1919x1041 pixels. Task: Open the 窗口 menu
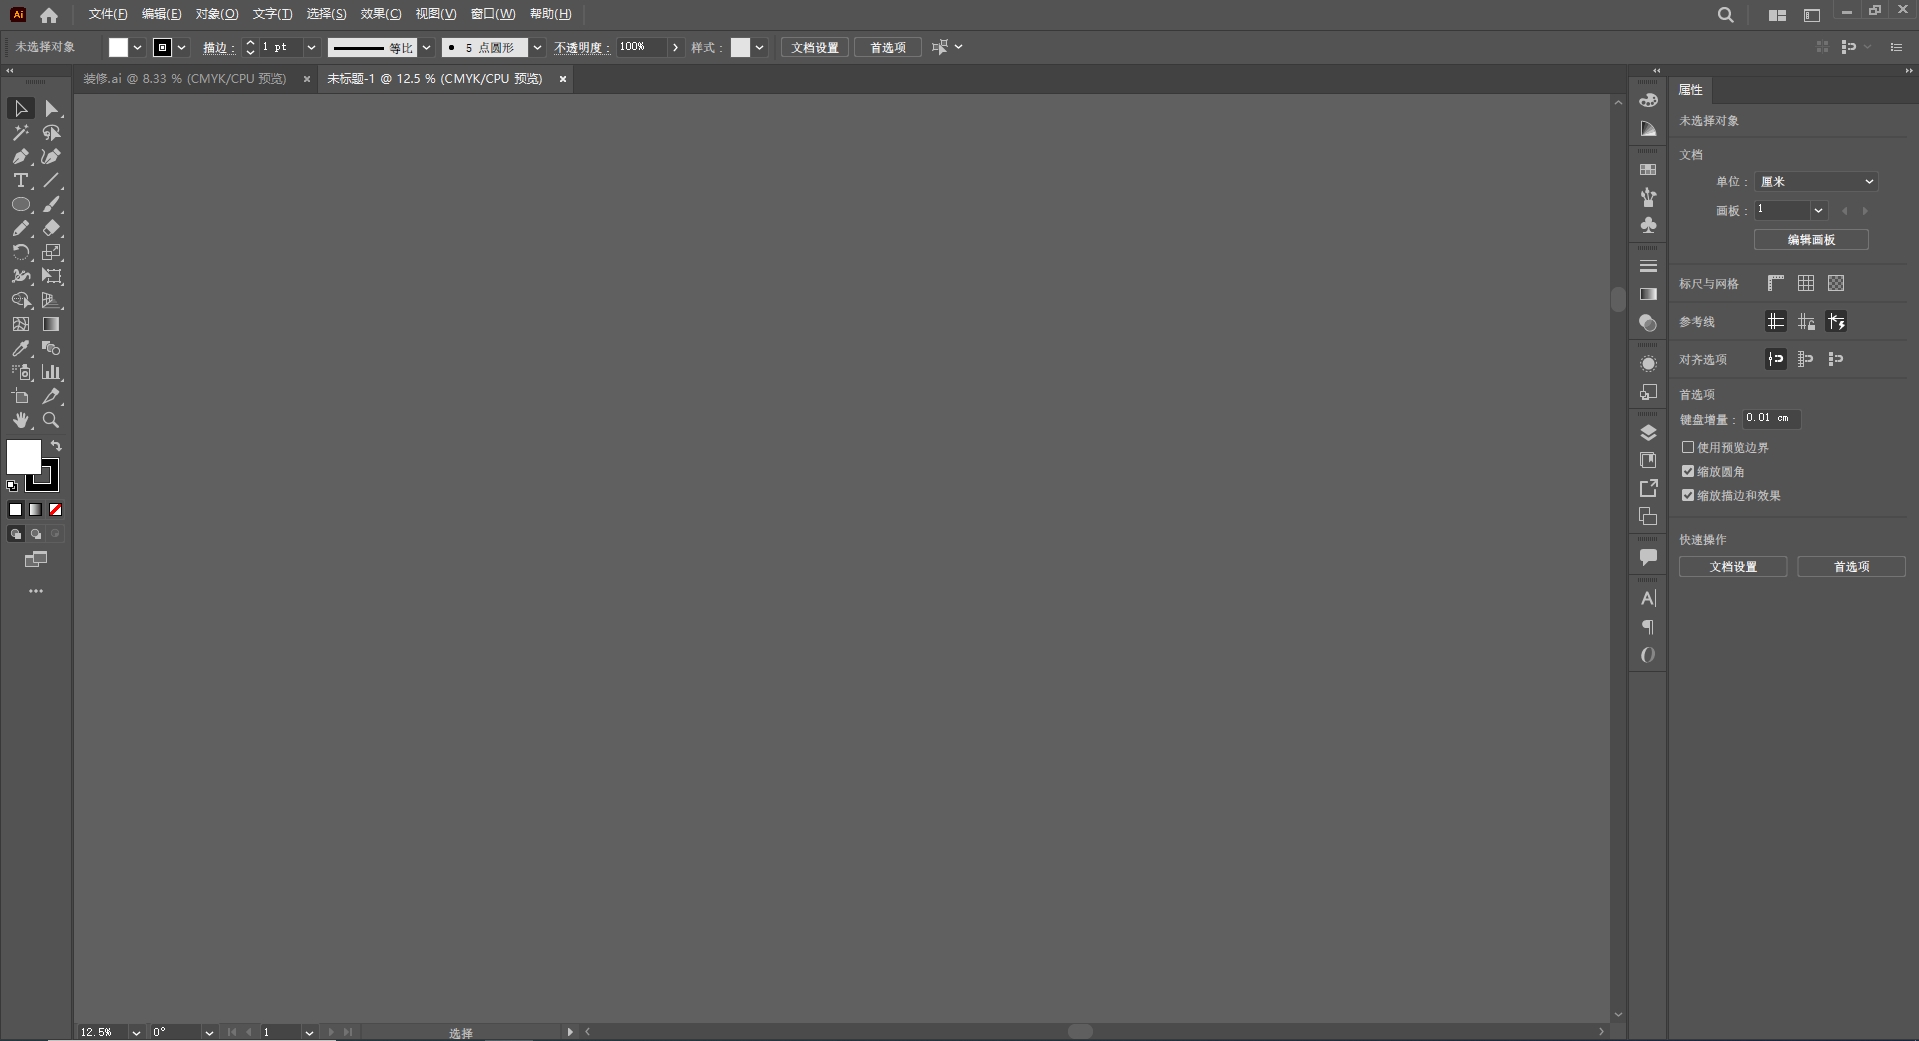(x=493, y=14)
